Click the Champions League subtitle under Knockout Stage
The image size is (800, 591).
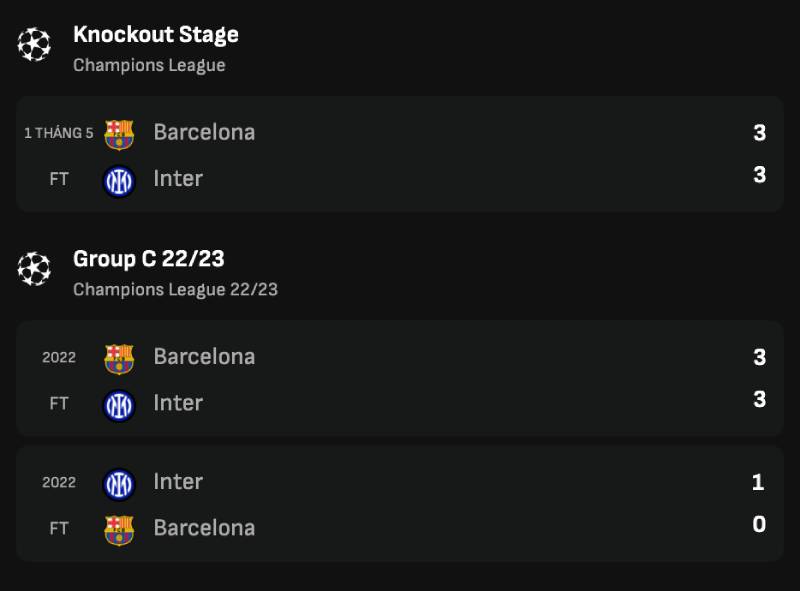(x=149, y=66)
